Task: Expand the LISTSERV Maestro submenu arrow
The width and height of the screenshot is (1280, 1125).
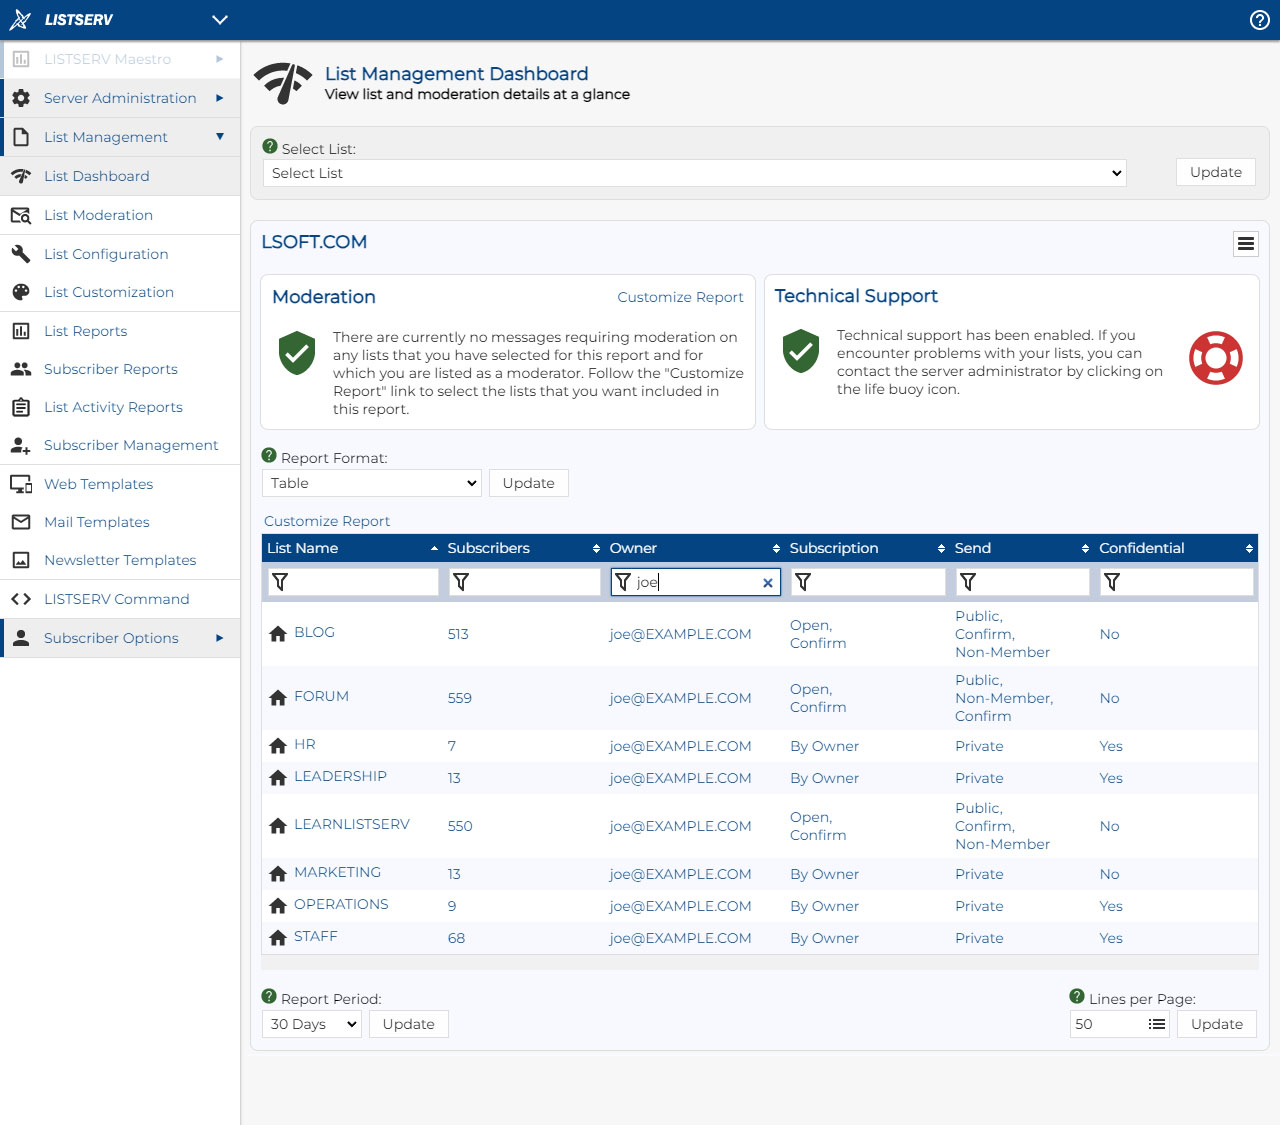Action: (x=219, y=59)
